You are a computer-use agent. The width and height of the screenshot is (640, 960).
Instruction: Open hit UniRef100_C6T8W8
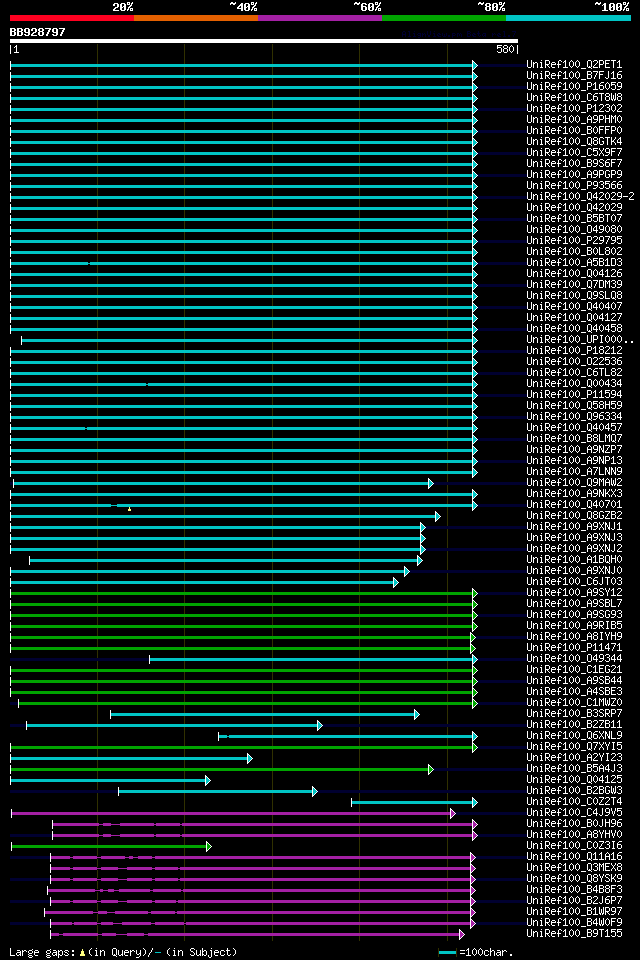574,97
